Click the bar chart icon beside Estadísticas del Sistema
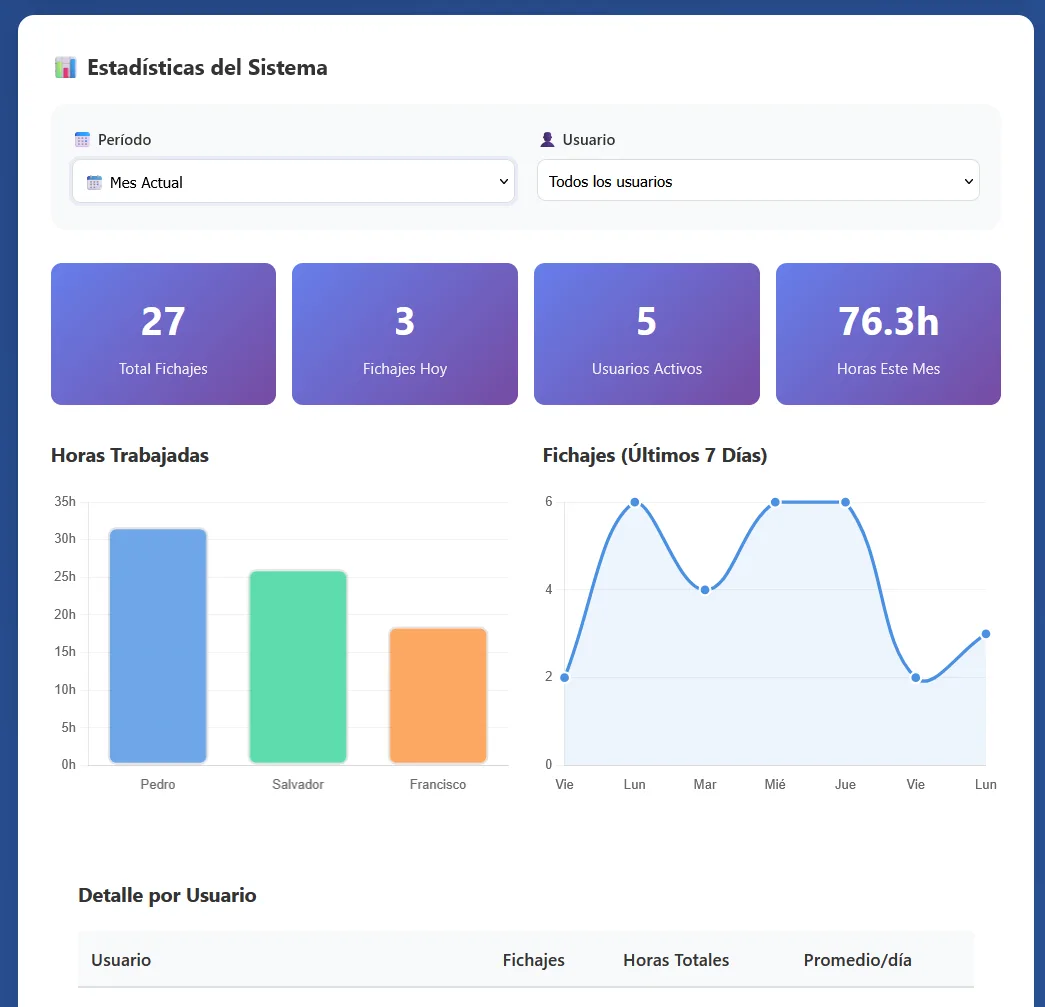Image resolution: width=1045 pixels, height=1007 pixels. coord(65,68)
